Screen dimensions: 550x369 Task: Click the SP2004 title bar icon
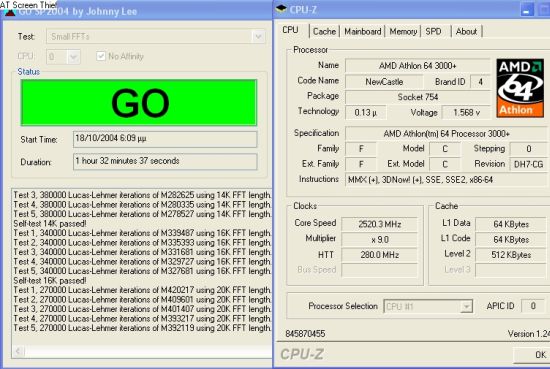[x=10, y=12]
